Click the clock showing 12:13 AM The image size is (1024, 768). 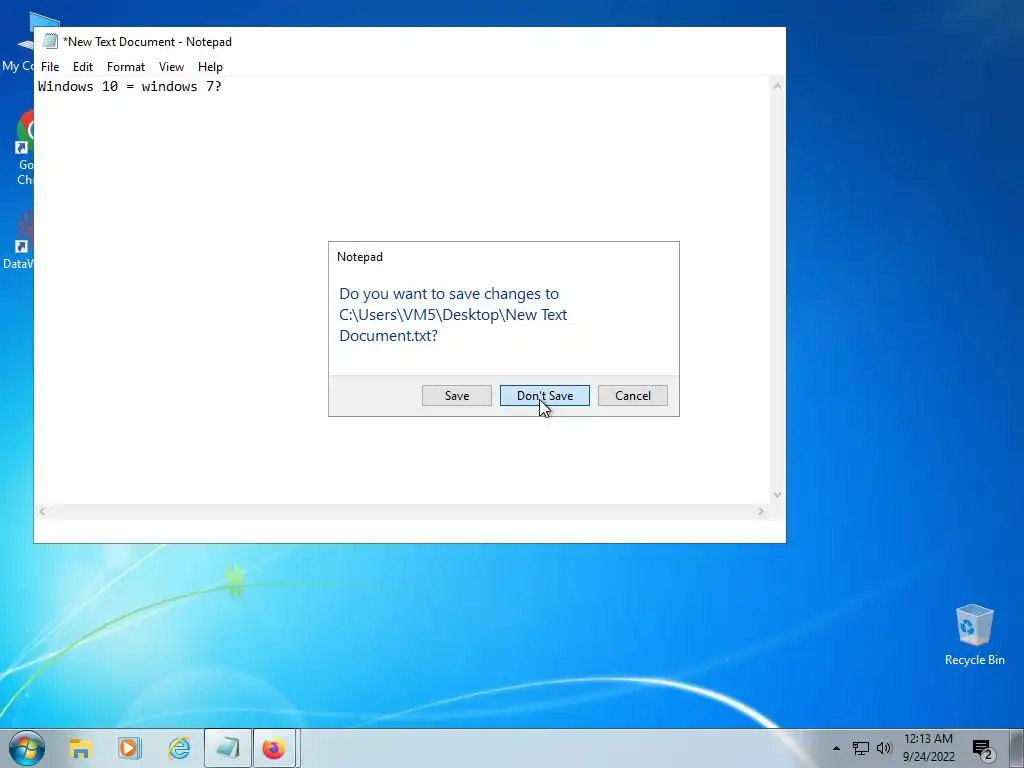[x=928, y=739]
